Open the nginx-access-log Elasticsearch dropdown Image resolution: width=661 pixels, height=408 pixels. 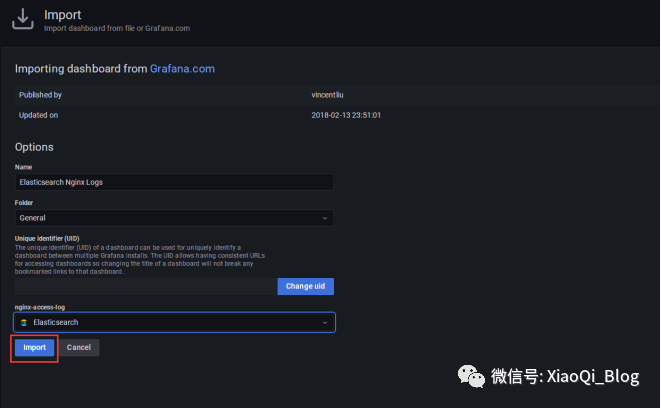pyautogui.click(x=175, y=322)
